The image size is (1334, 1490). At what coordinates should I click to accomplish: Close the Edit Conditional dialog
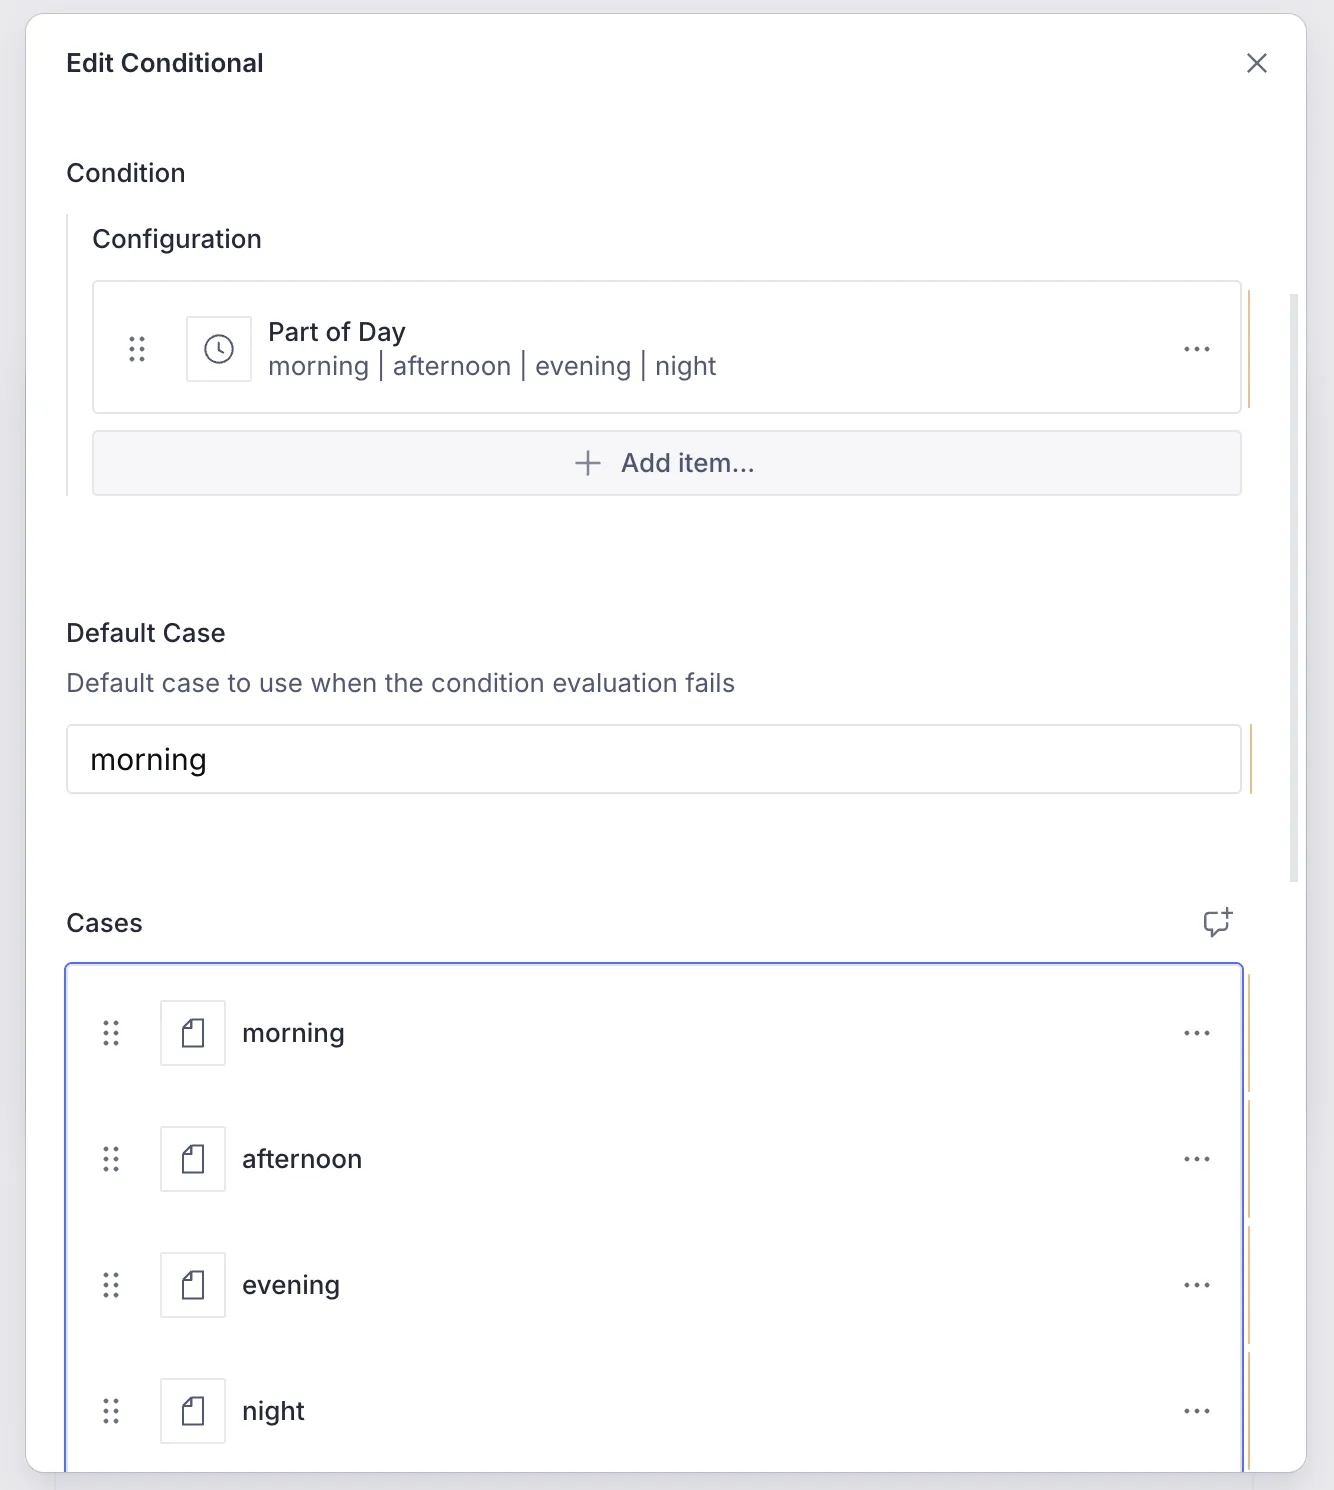pyautogui.click(x=1257, y=63)
